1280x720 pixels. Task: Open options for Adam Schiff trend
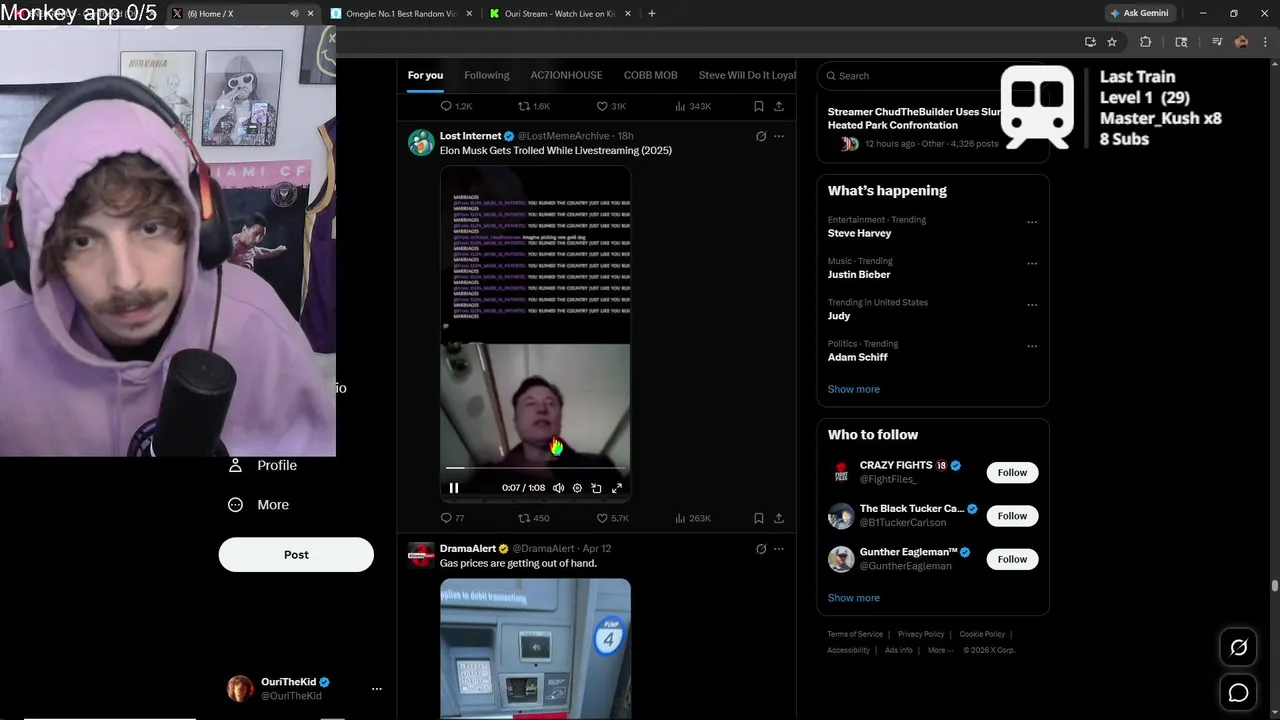pyautogui.click(x=1032, y=346)
